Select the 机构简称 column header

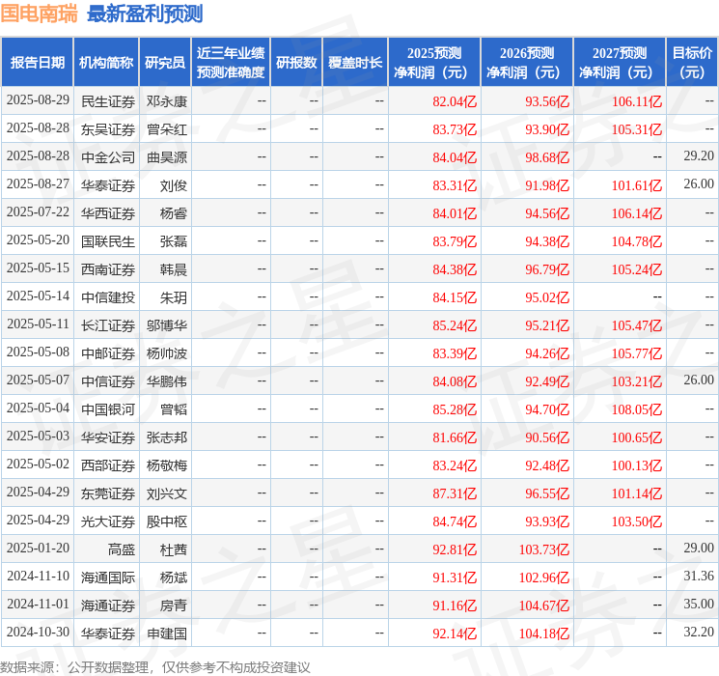(106, 62)
